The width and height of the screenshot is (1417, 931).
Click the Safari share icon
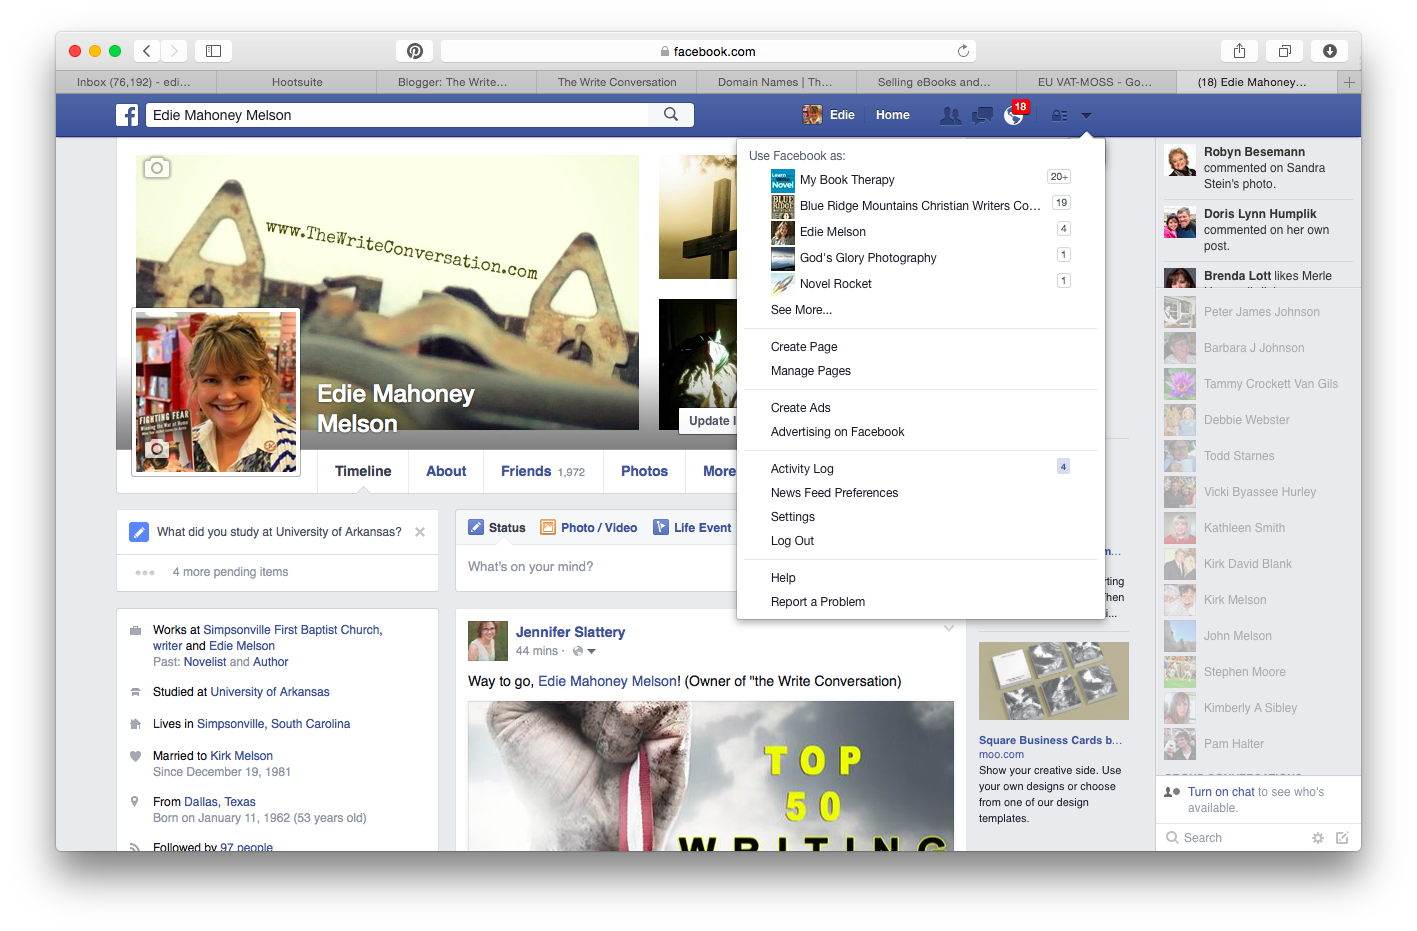tap(1239, 51)
